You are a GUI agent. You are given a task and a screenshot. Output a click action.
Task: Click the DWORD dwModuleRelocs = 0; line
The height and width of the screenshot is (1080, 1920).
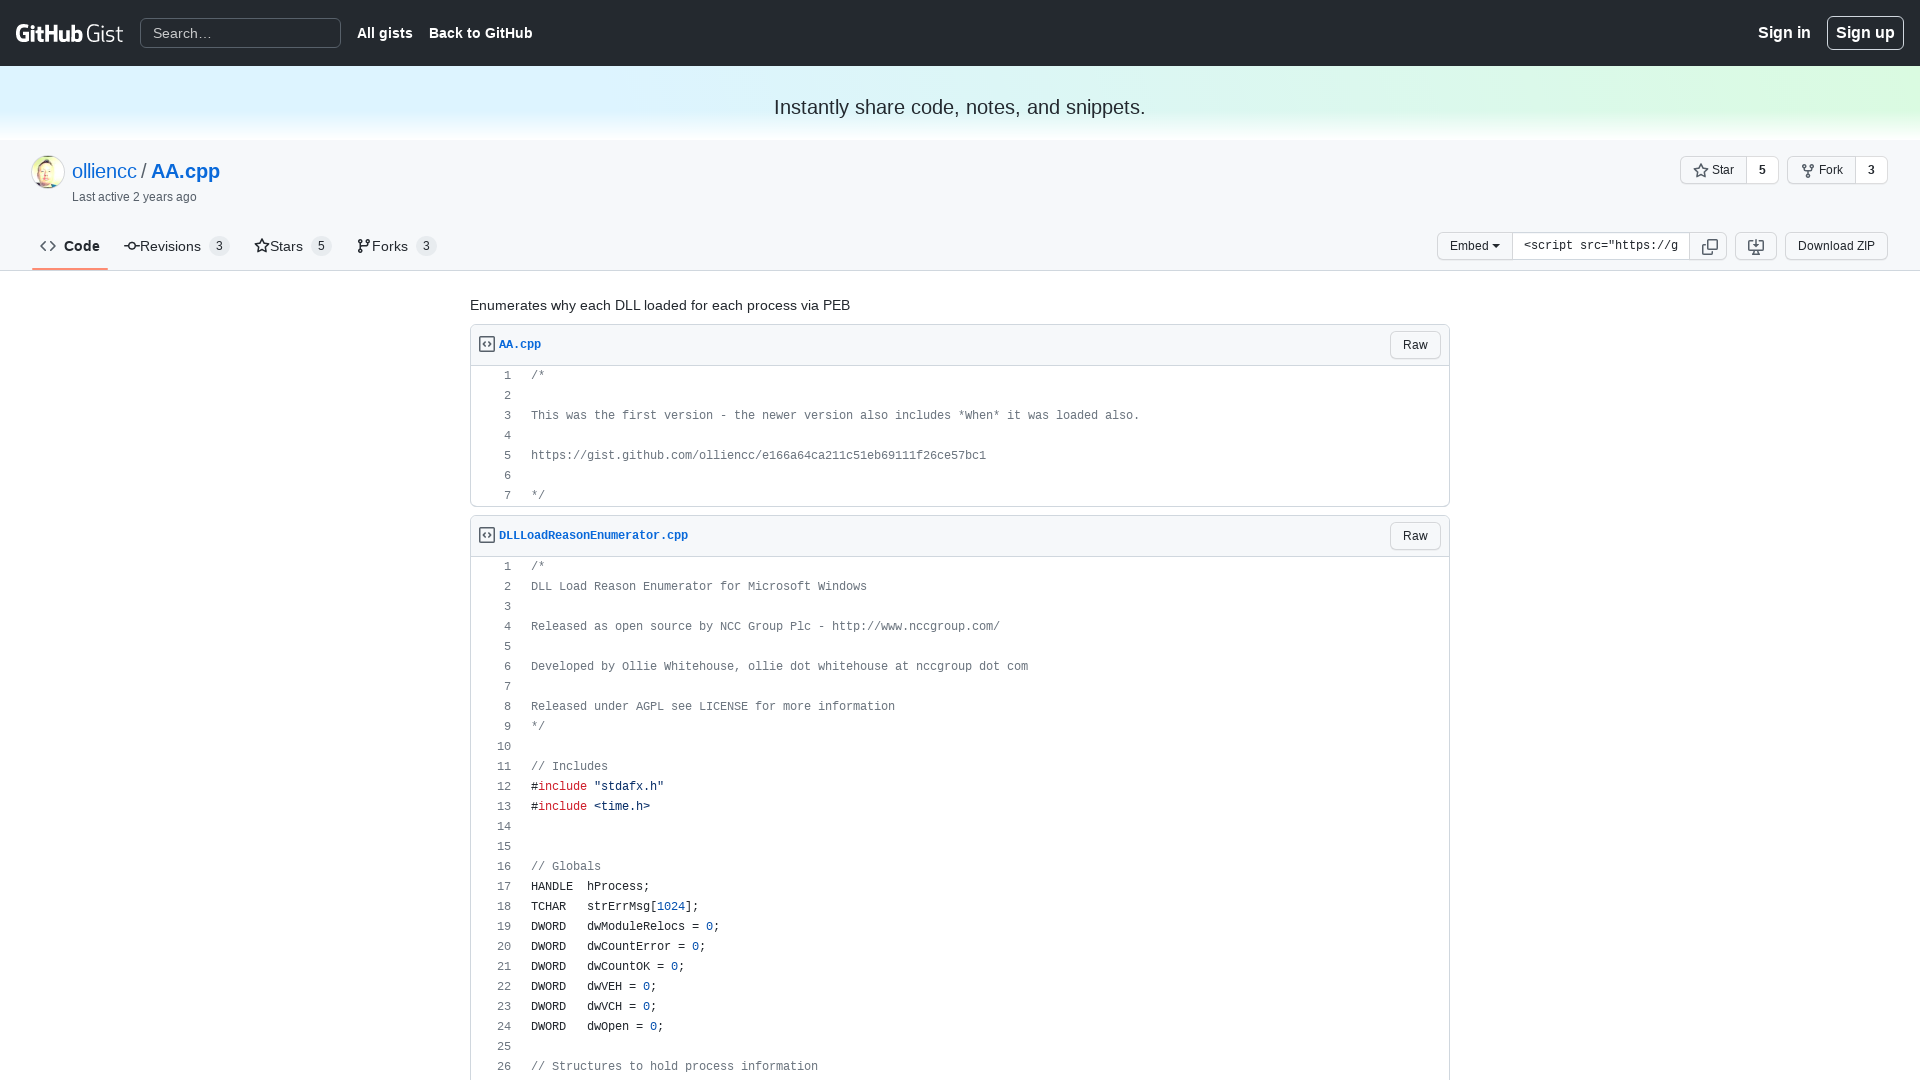625,927
